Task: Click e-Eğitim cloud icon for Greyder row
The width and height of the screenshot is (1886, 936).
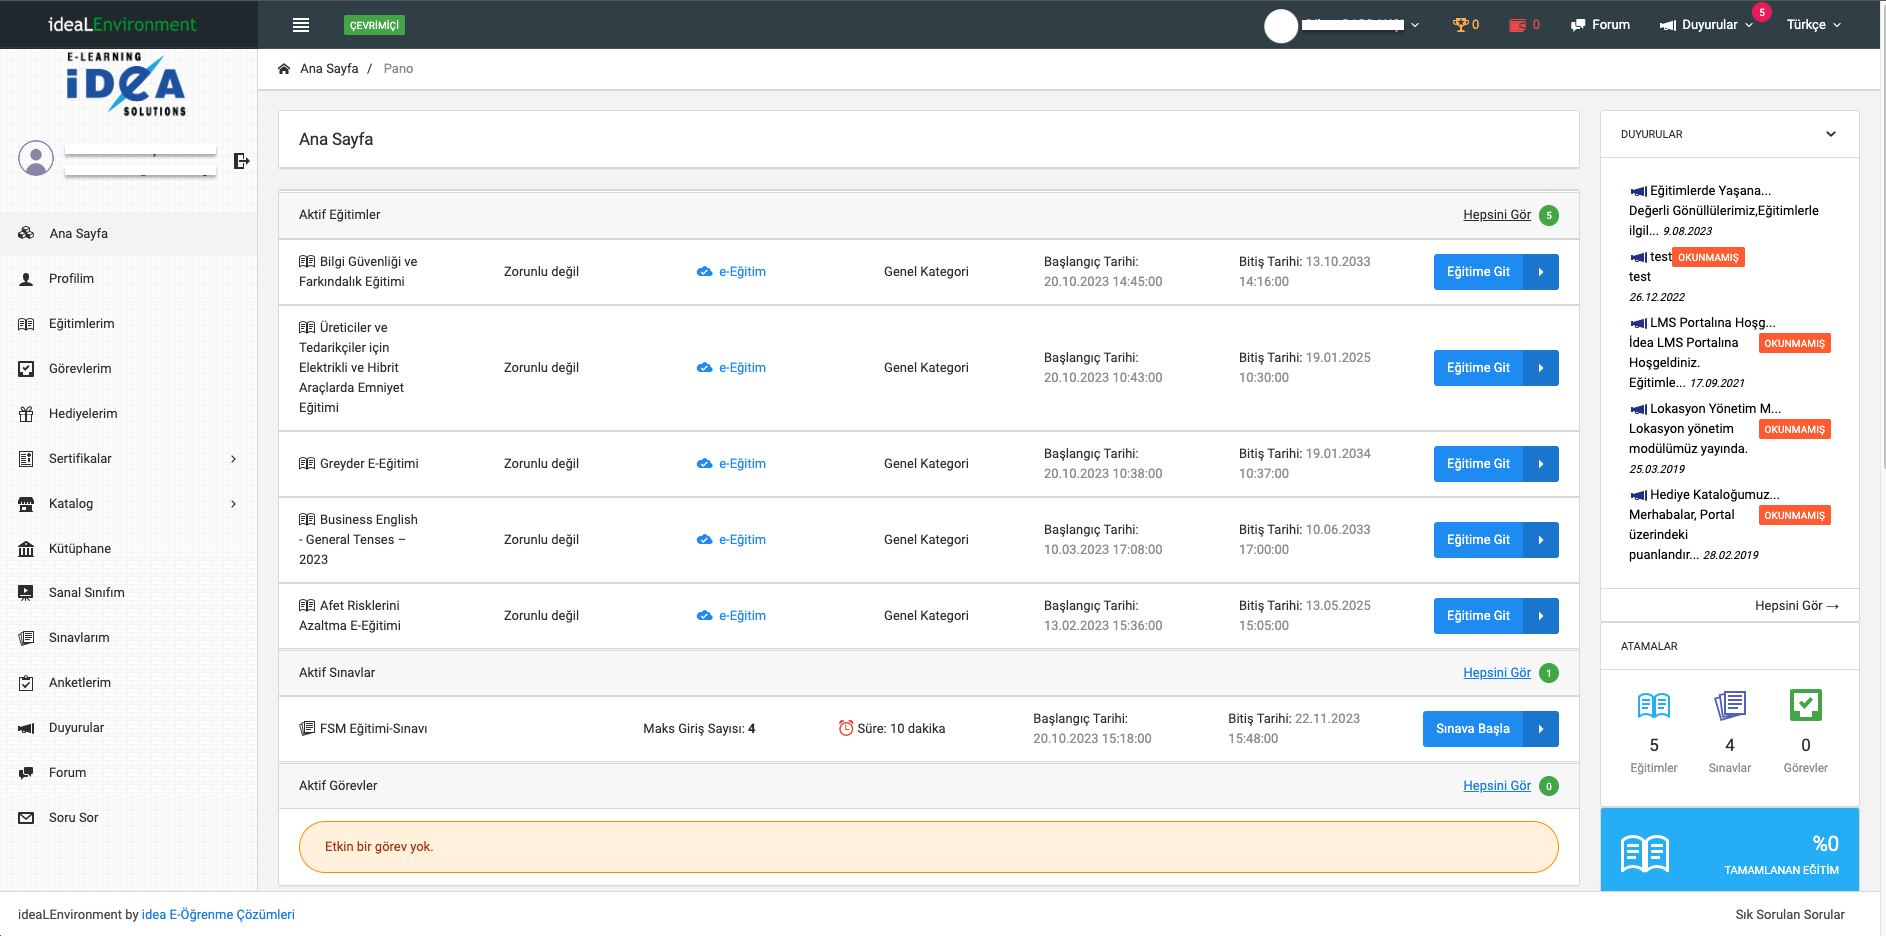Action: pyautogui.click(x=704, y=464)
